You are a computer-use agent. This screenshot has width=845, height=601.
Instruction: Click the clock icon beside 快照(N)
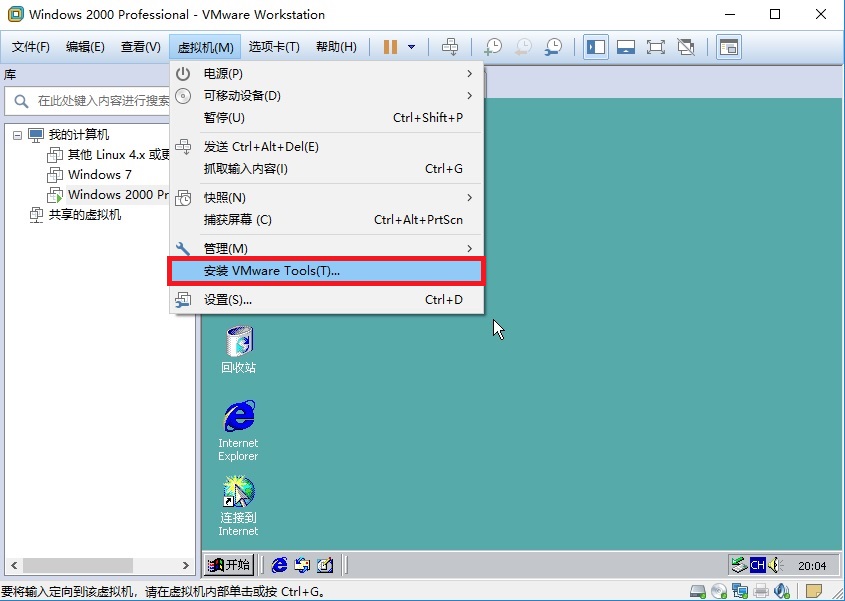(x=183, y=198)
